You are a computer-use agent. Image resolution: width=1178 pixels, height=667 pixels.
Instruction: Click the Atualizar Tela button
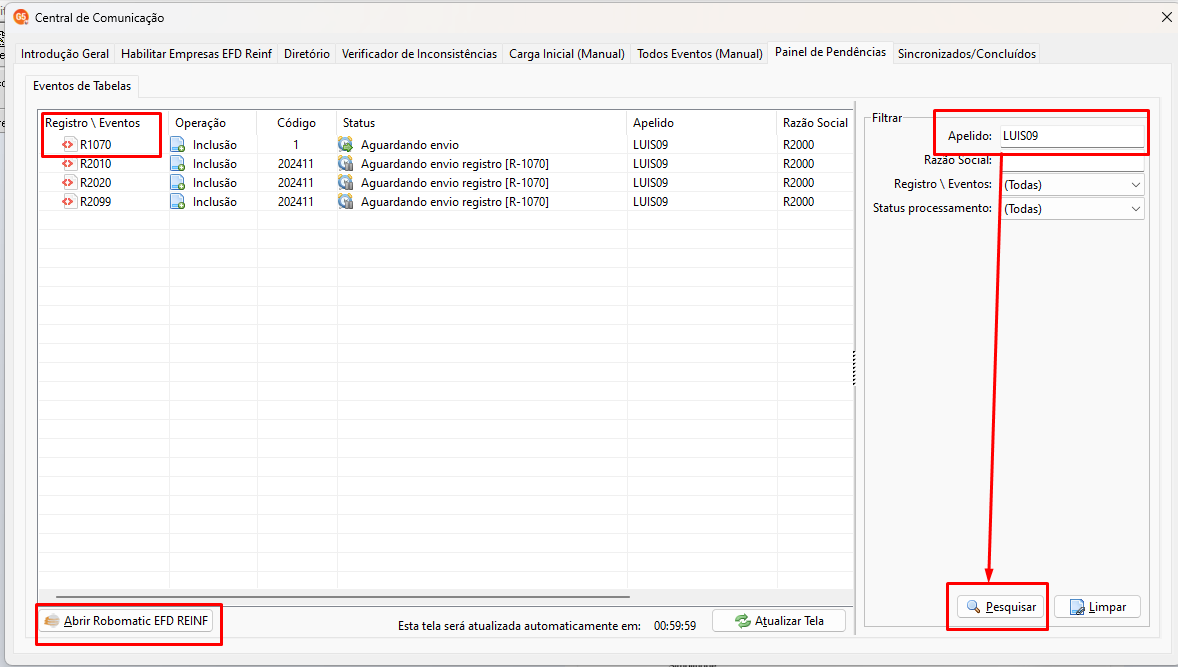pyautogui.click(x=778, y=620)
